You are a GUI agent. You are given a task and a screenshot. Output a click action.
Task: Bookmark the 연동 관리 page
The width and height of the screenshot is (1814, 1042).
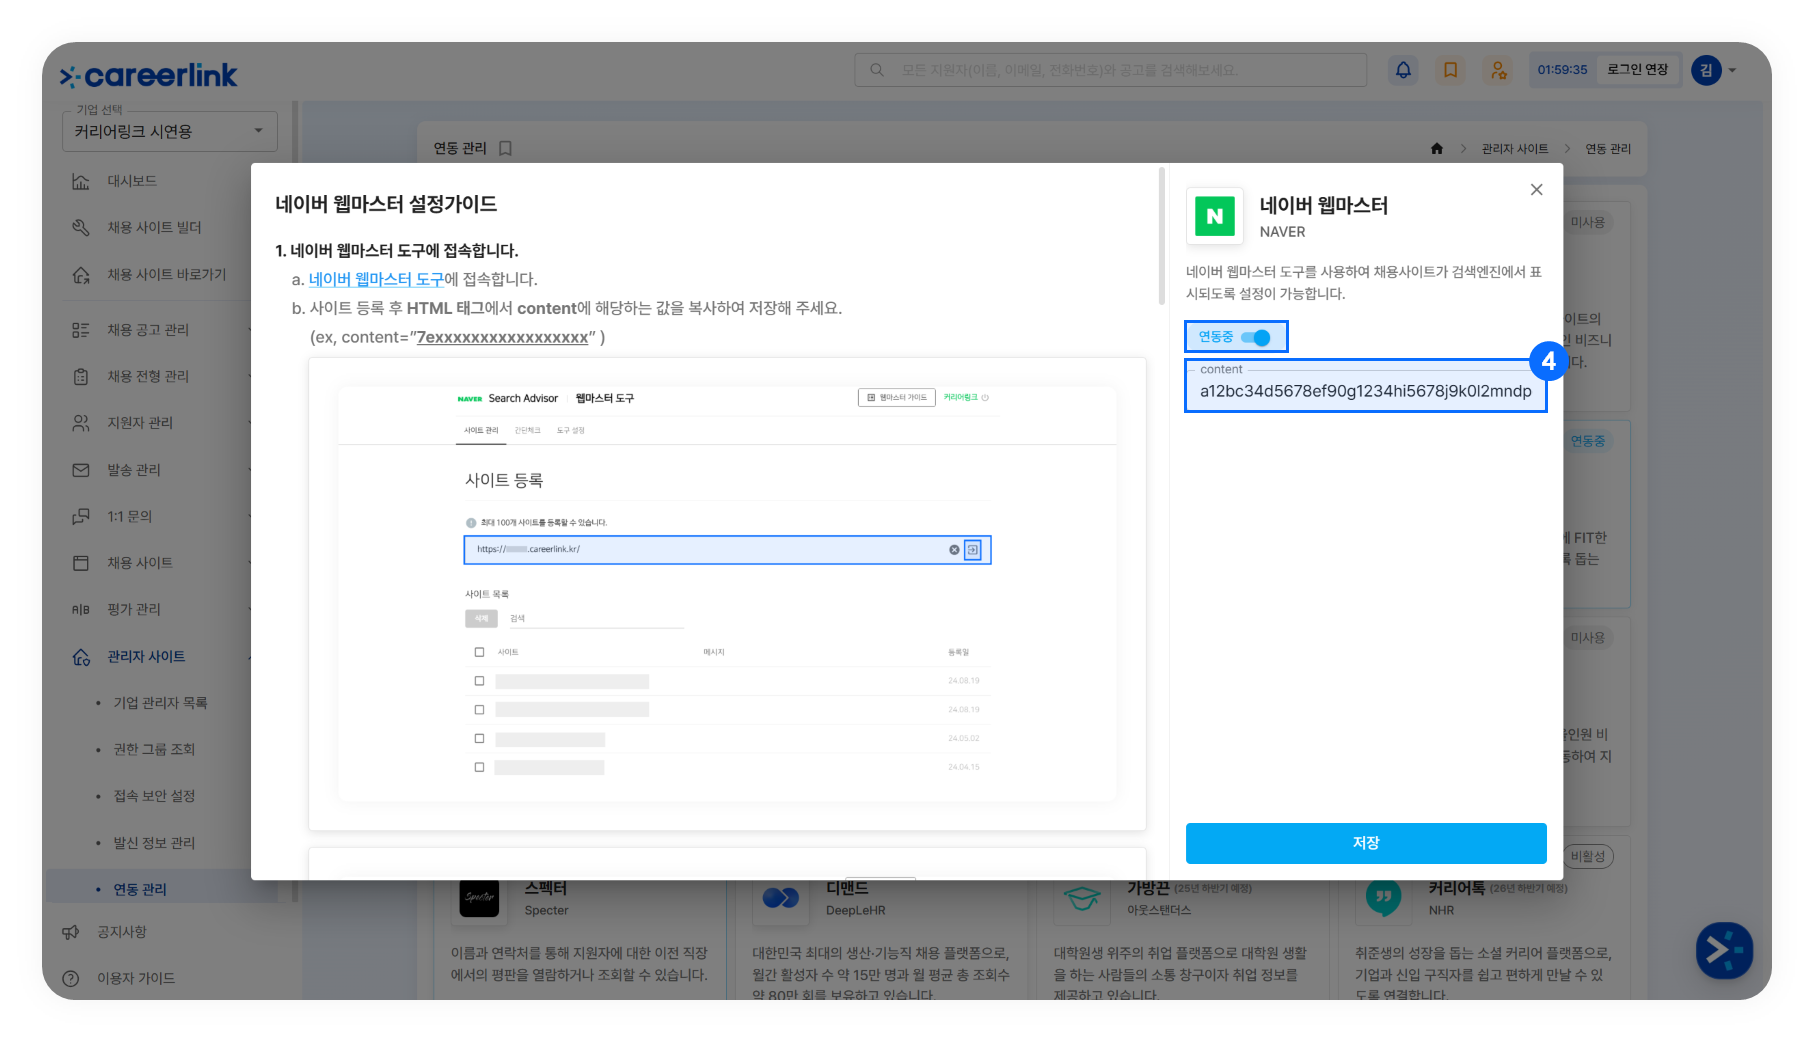pos(505,148)
